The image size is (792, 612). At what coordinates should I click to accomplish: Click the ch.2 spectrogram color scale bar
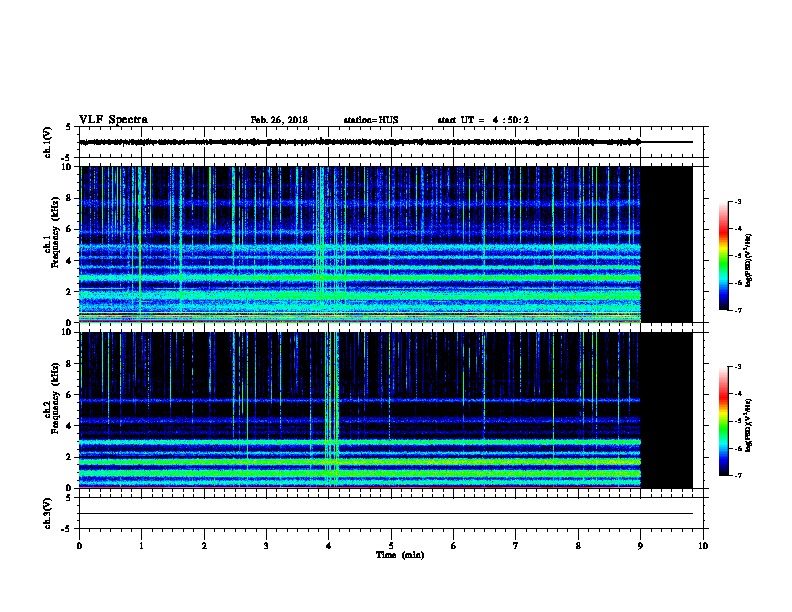(x=723, y=421)
